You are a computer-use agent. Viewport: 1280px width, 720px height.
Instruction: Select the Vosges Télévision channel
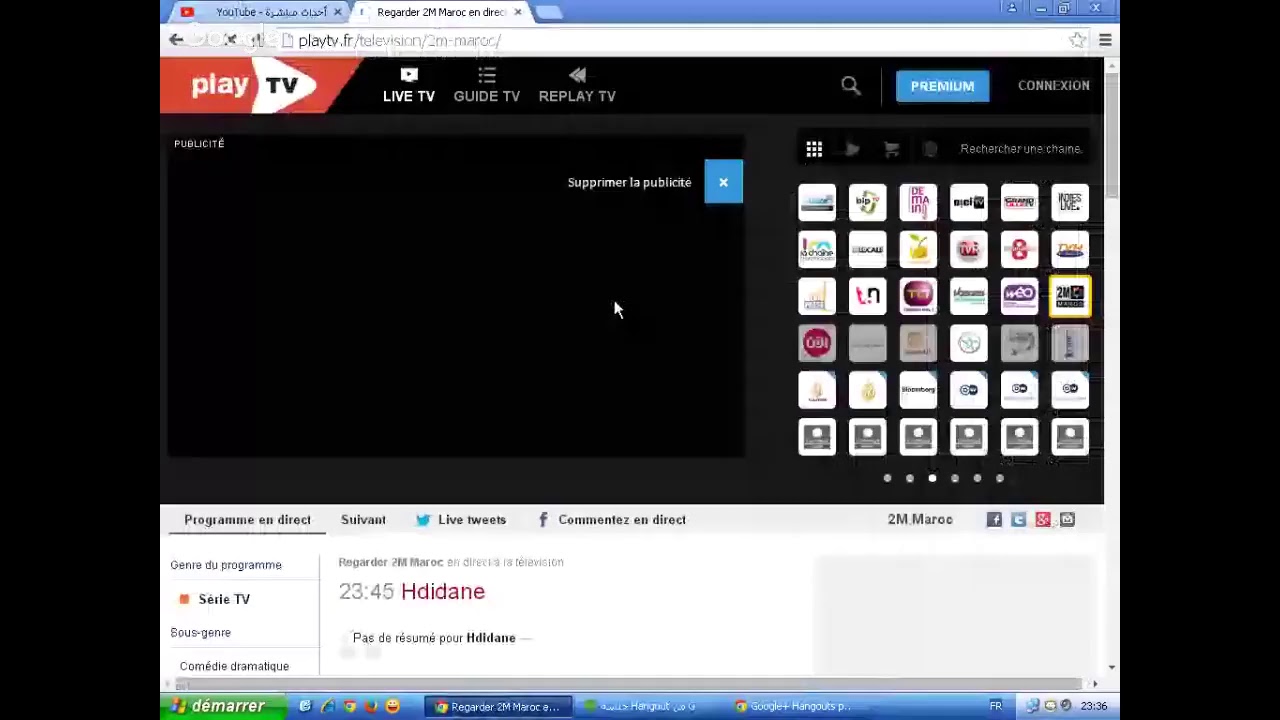tap(969, 295)
